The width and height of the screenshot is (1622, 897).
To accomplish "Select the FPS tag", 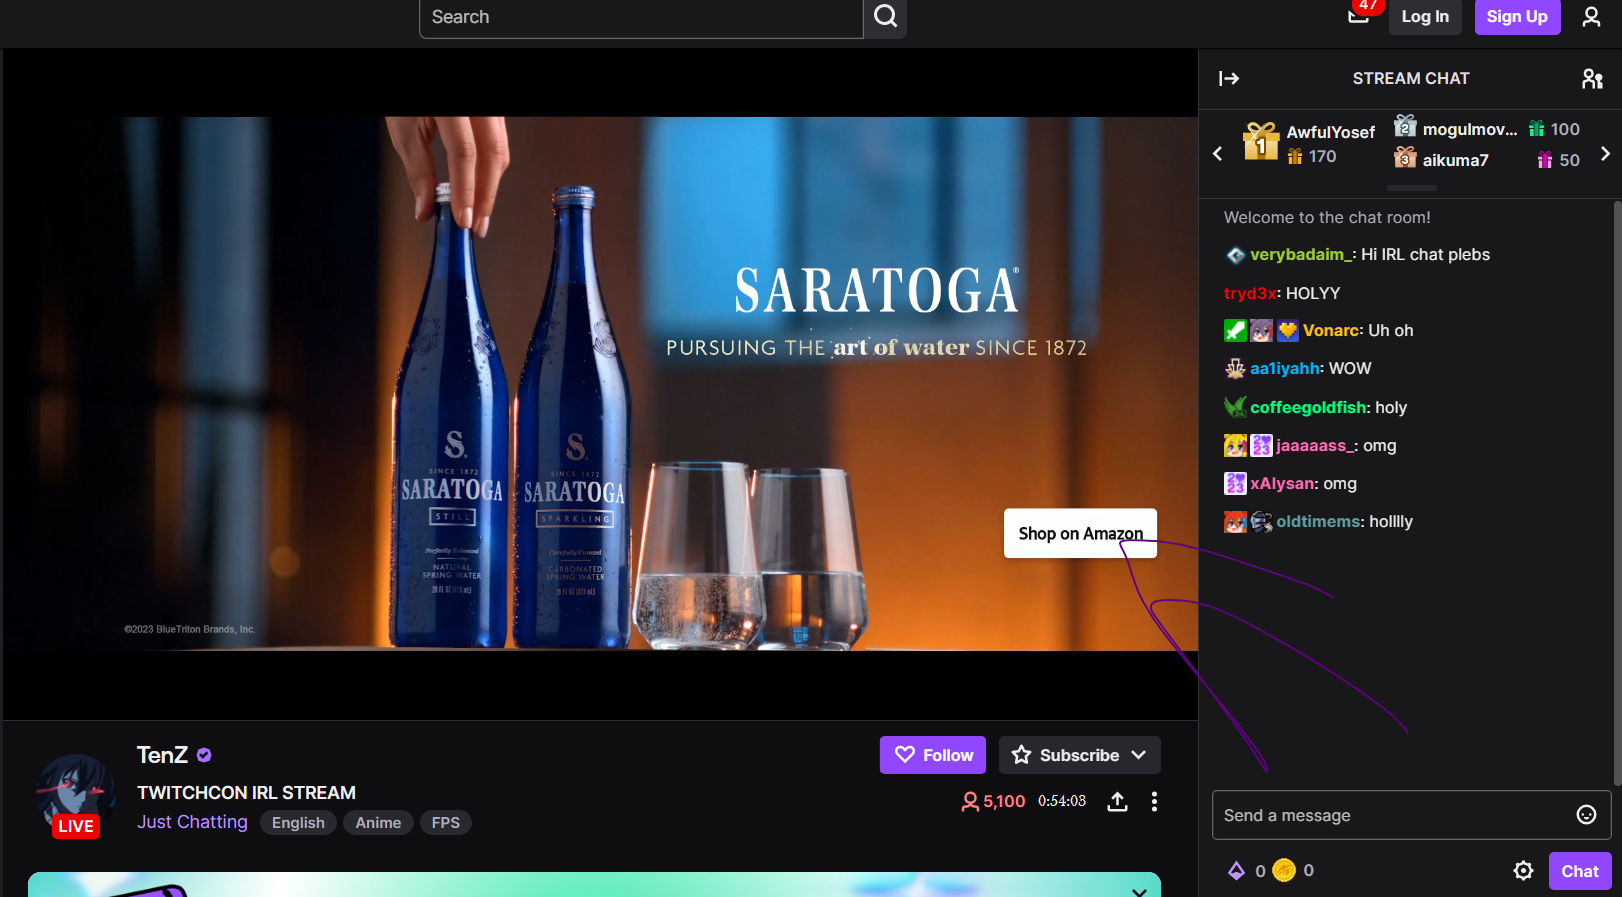I will pos(446,822).
